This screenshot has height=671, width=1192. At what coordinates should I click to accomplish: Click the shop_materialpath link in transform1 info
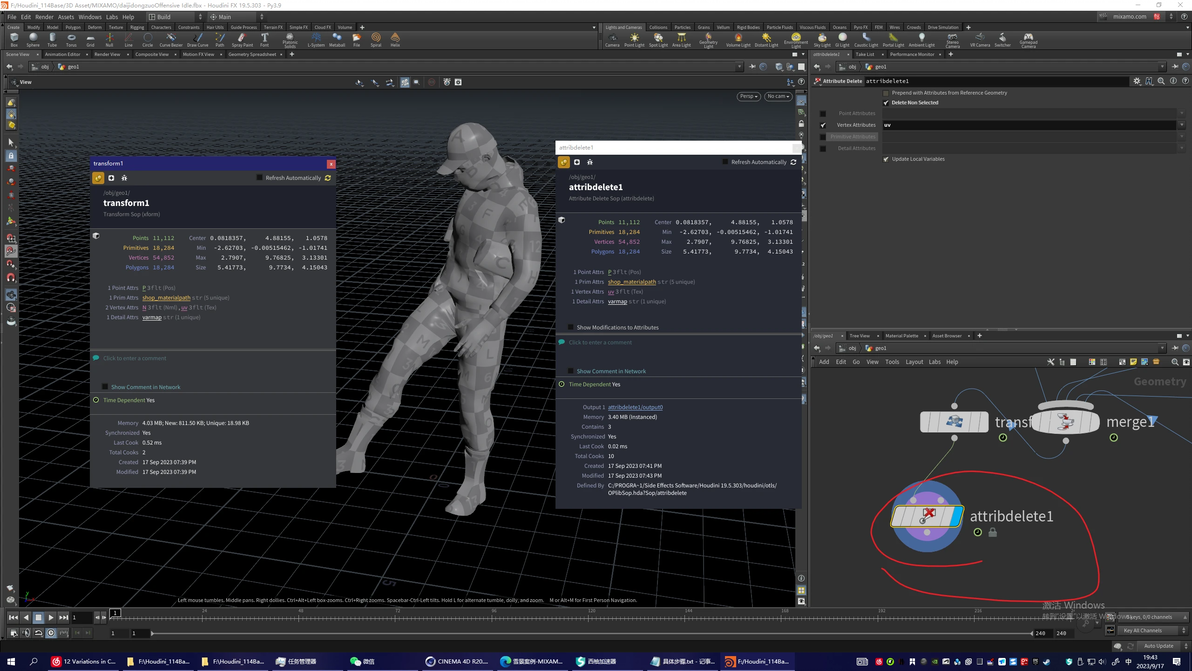point(166,298)
